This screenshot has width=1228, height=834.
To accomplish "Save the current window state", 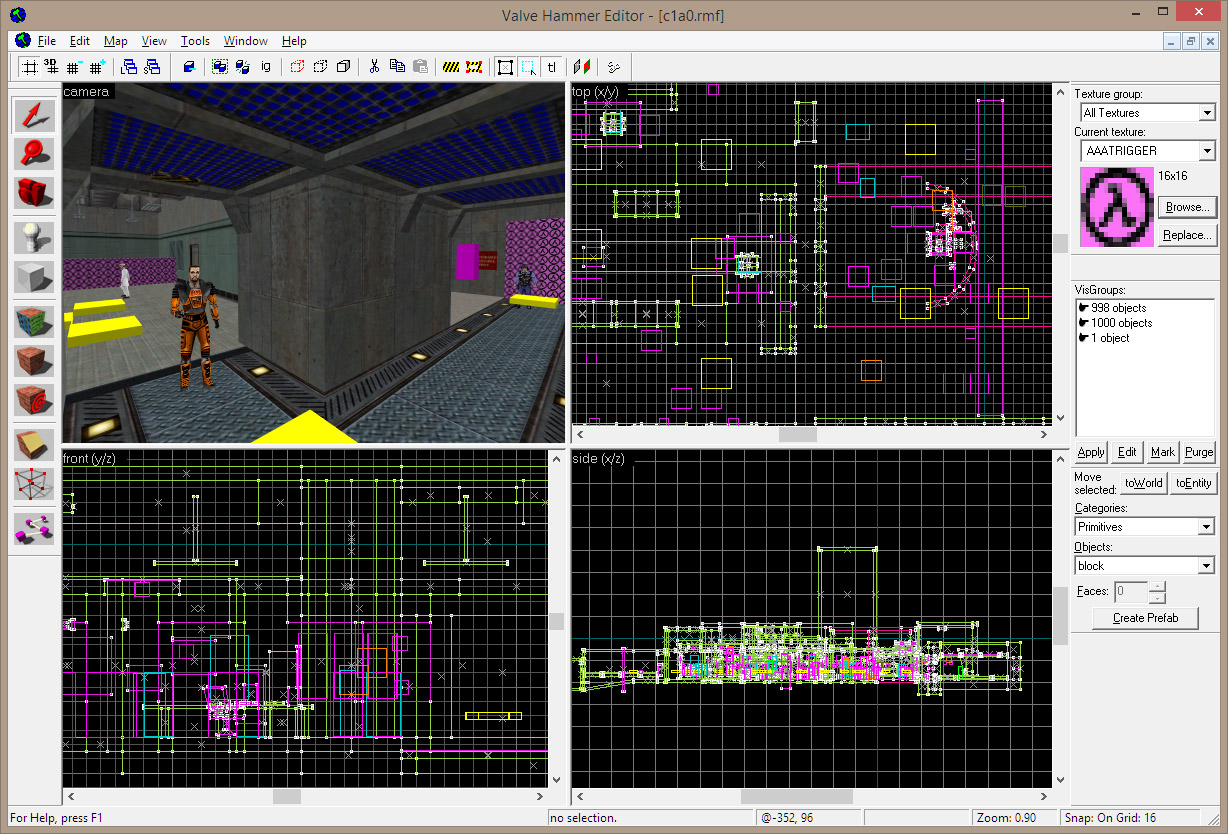I will pyautogui.click(x=152, y=67).
